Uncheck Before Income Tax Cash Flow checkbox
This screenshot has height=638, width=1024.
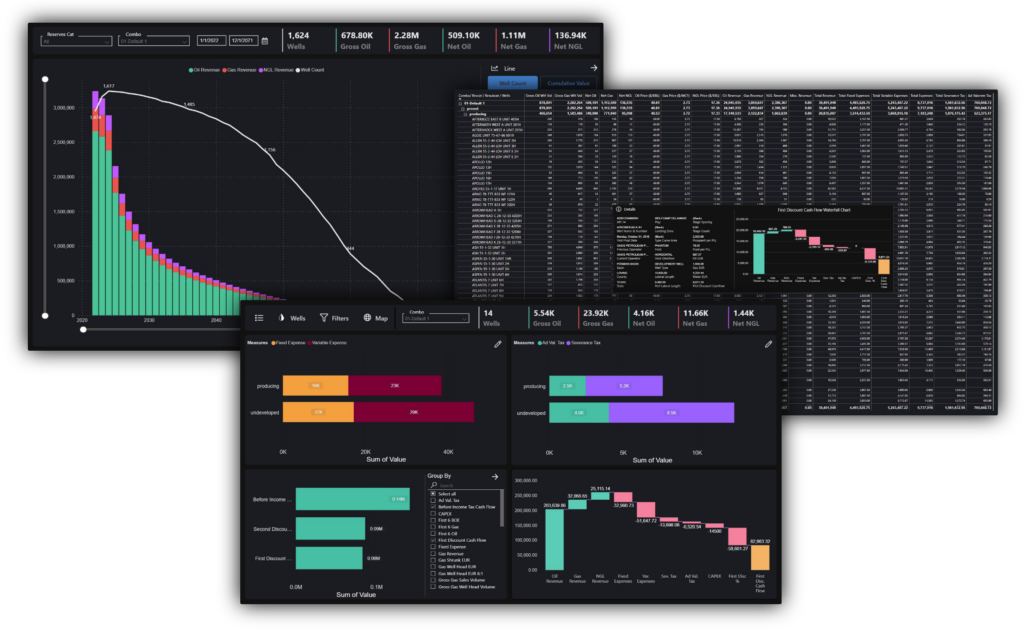(431, 509)
